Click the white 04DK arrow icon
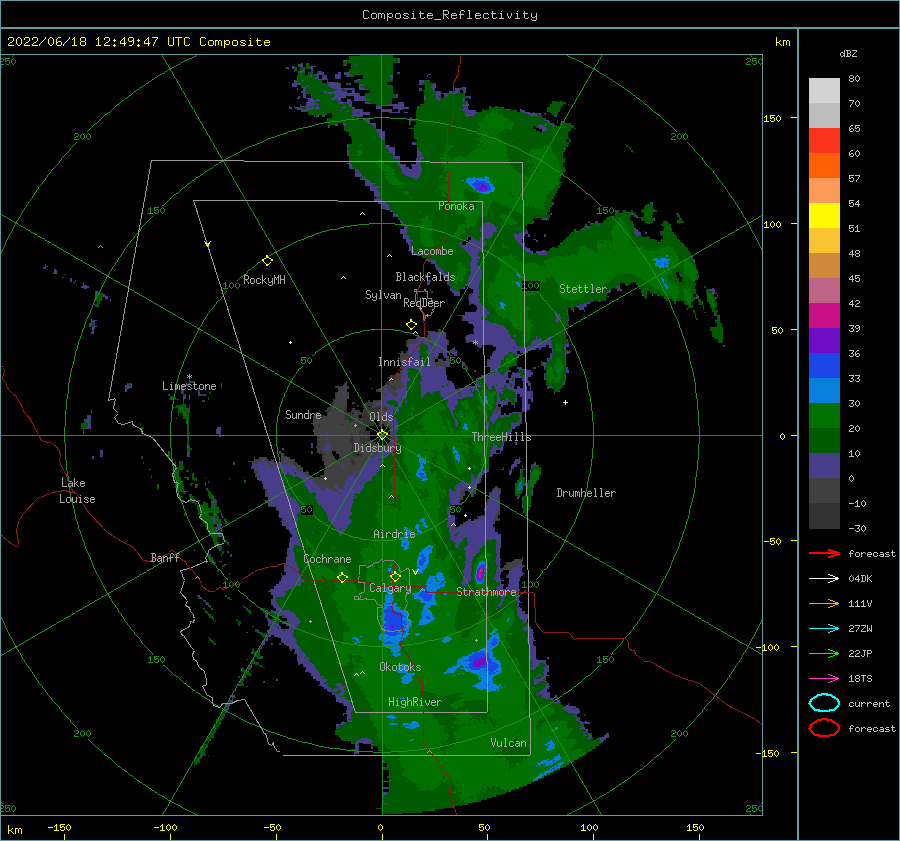 click(824, 579)
